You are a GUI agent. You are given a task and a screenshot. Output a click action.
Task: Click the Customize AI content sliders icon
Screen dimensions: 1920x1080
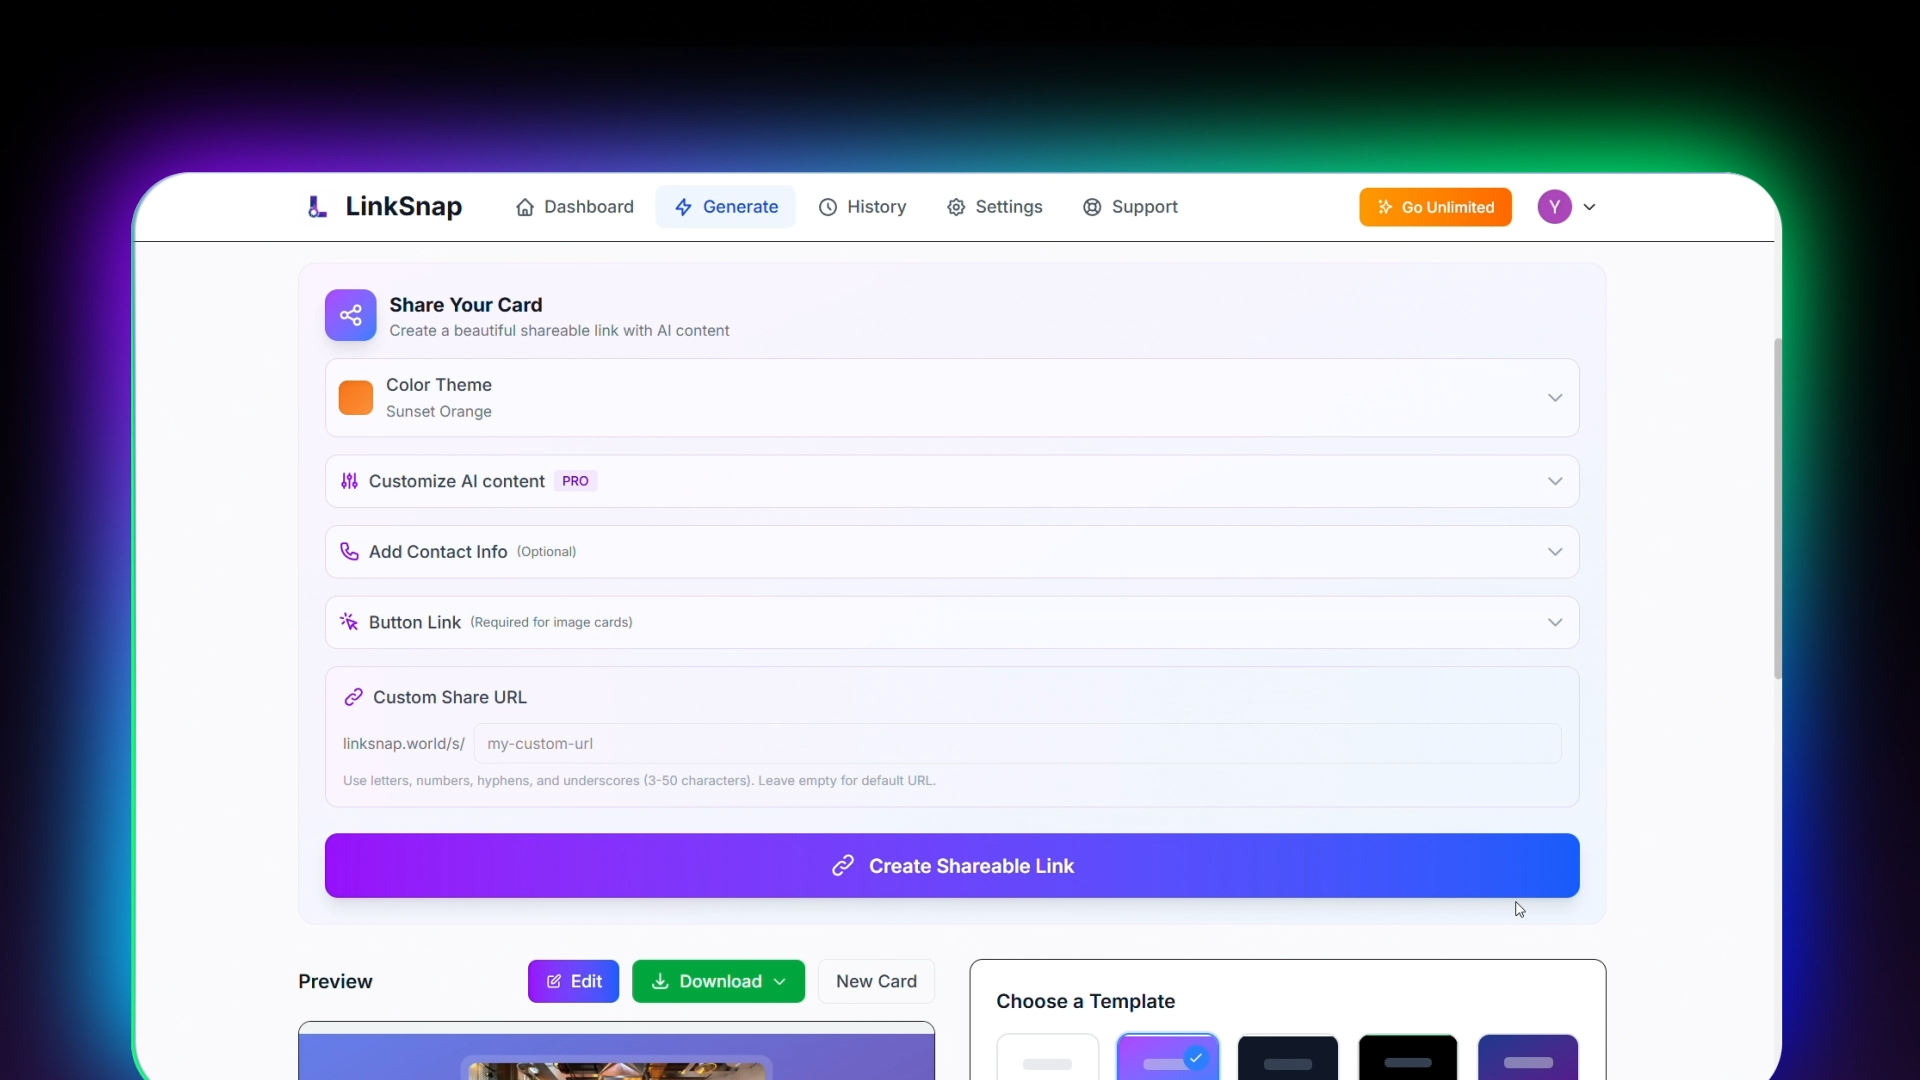click(350, 481)
